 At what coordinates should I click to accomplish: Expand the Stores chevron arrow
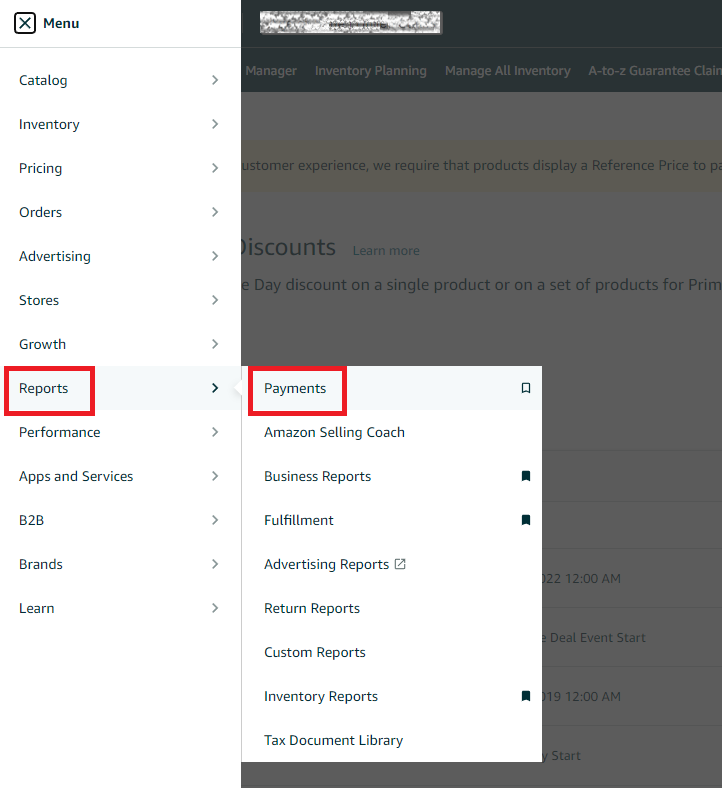pos(215,300)
